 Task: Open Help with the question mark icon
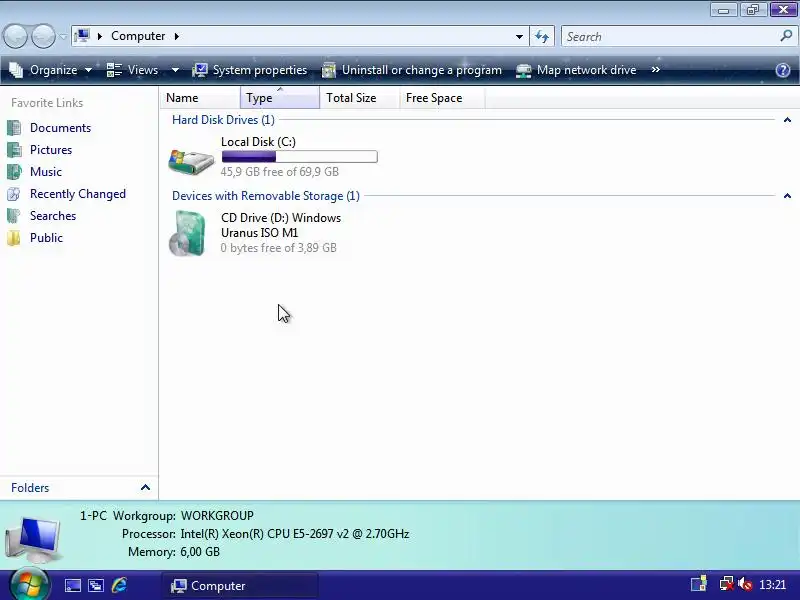coord(783,70)
